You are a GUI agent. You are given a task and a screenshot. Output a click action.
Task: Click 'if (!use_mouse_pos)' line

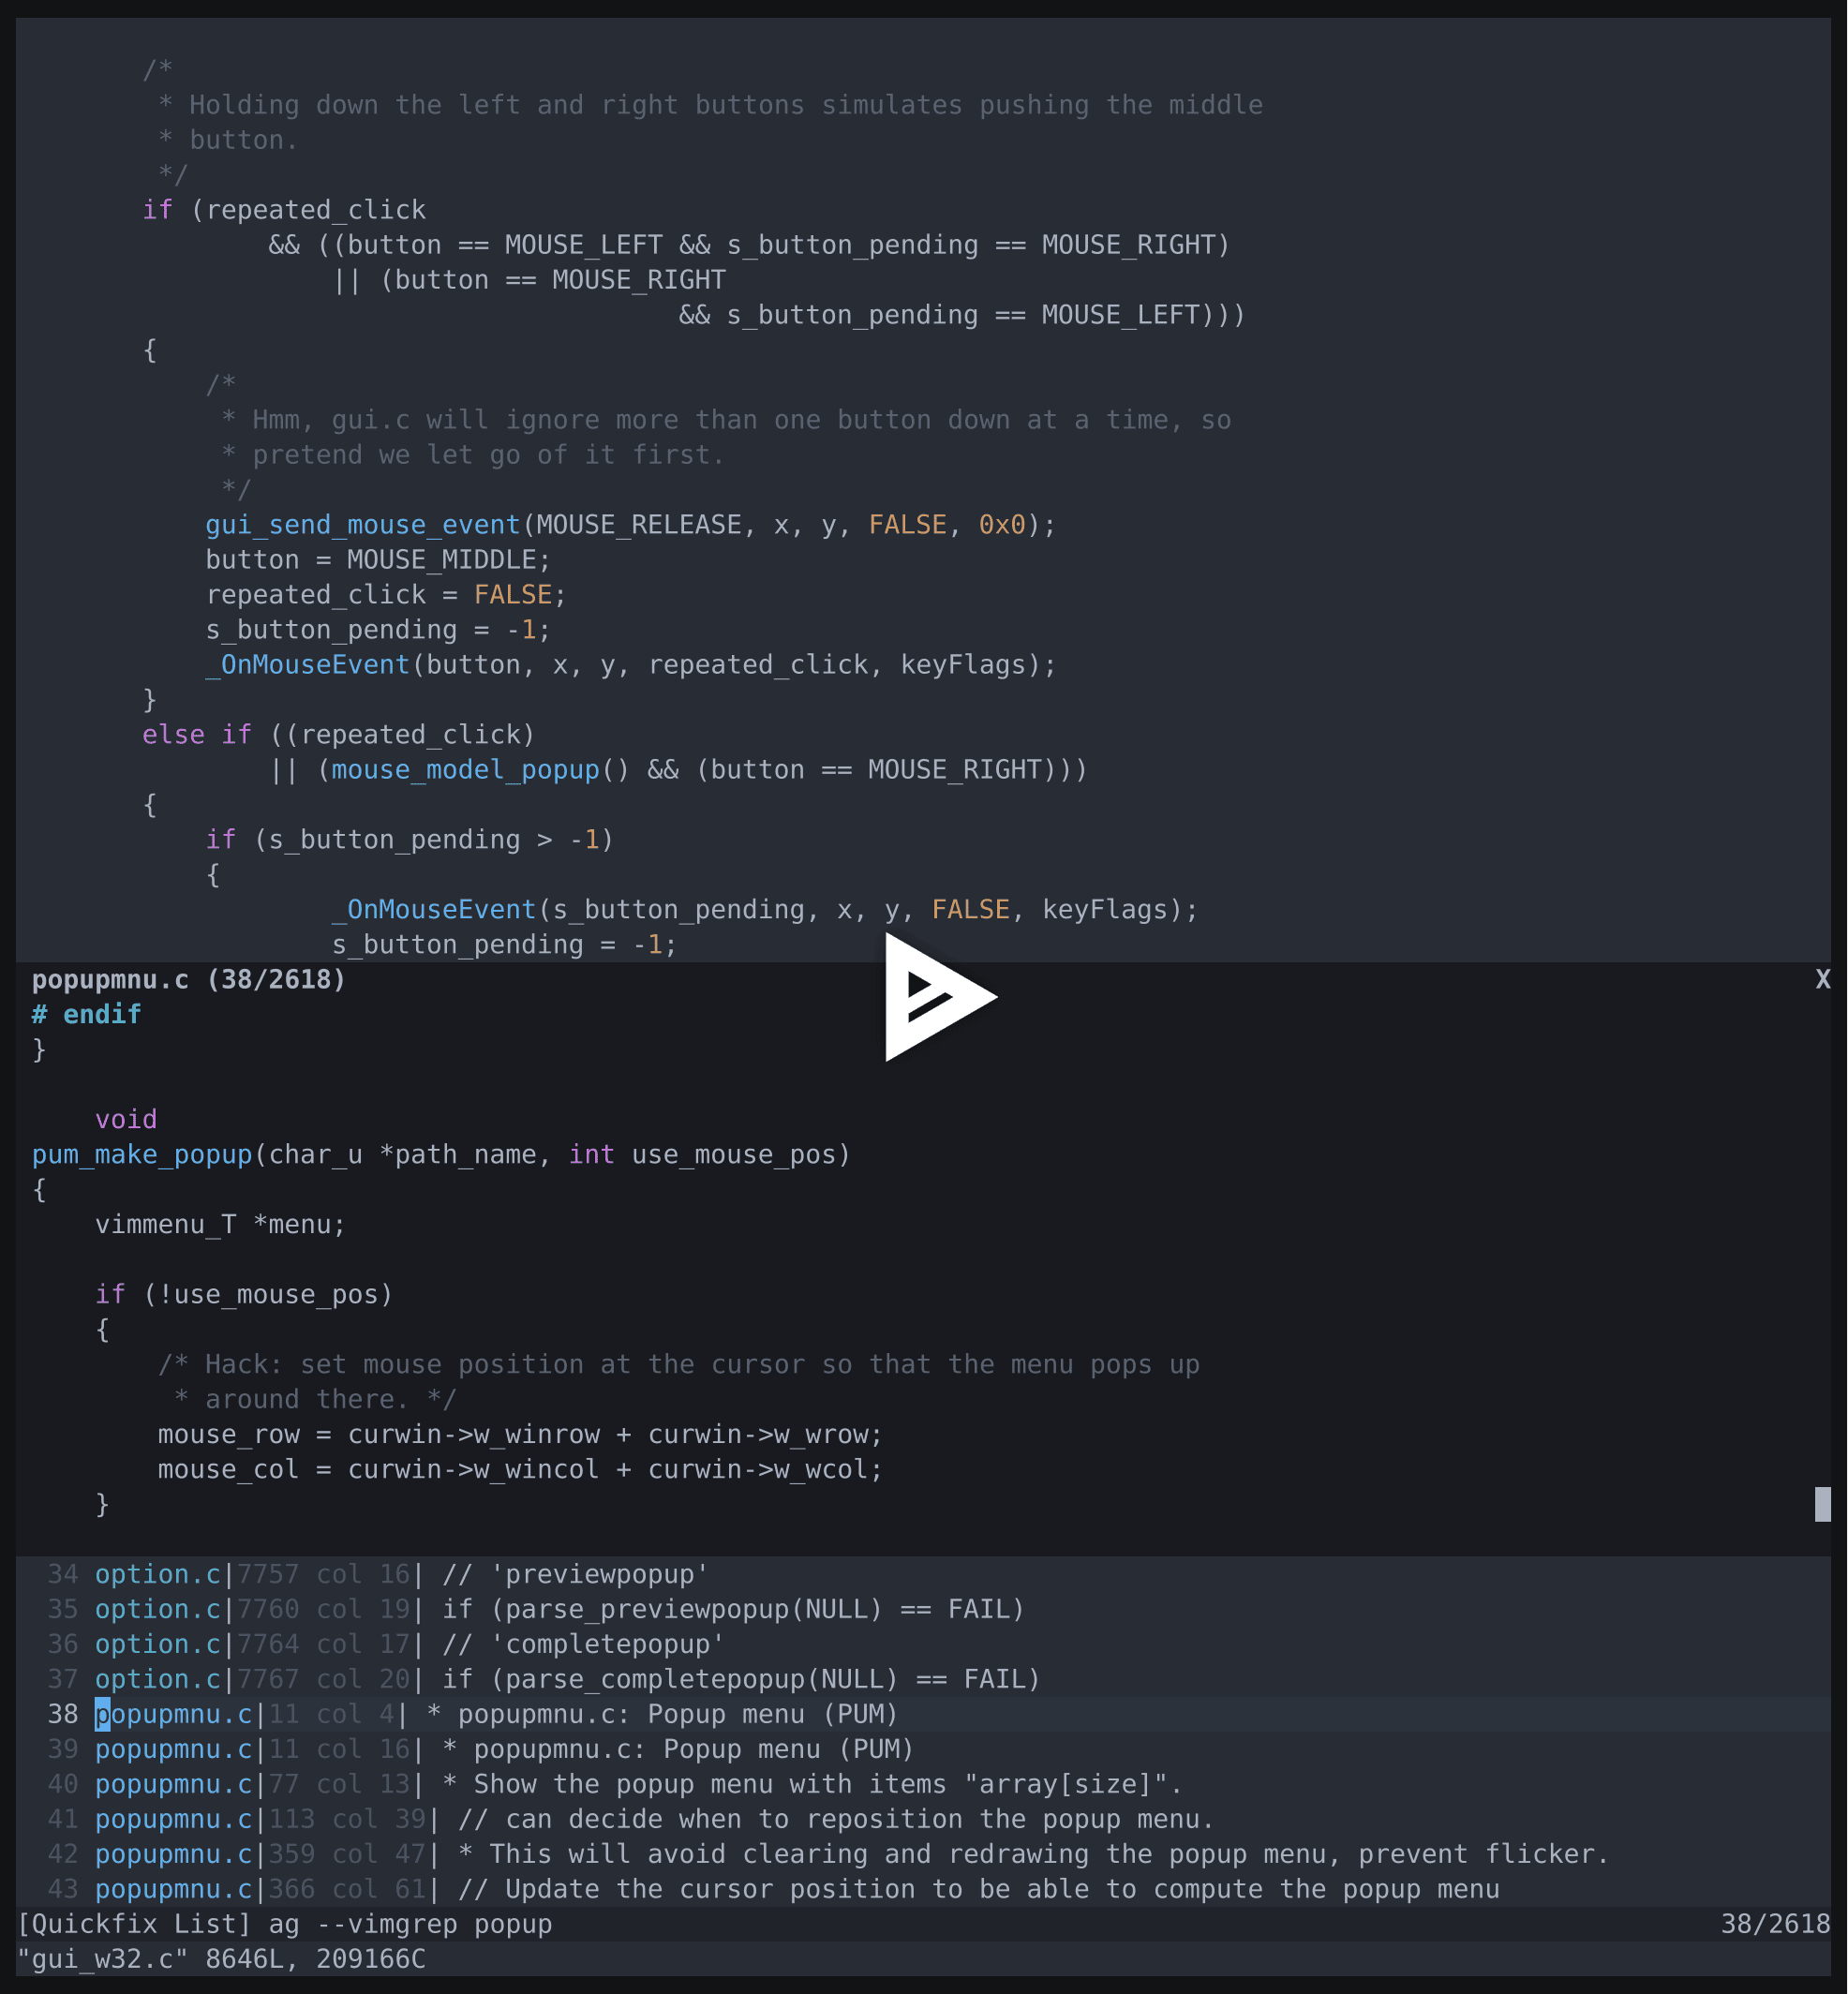click(x=244, y=1295)
